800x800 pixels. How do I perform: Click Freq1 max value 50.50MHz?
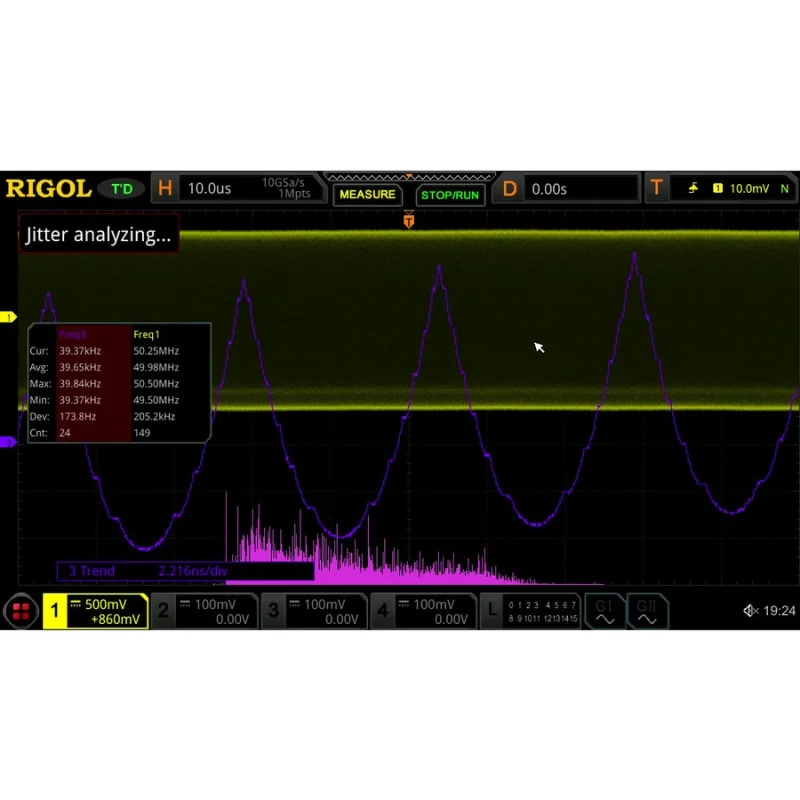click(x=156, y=384)
